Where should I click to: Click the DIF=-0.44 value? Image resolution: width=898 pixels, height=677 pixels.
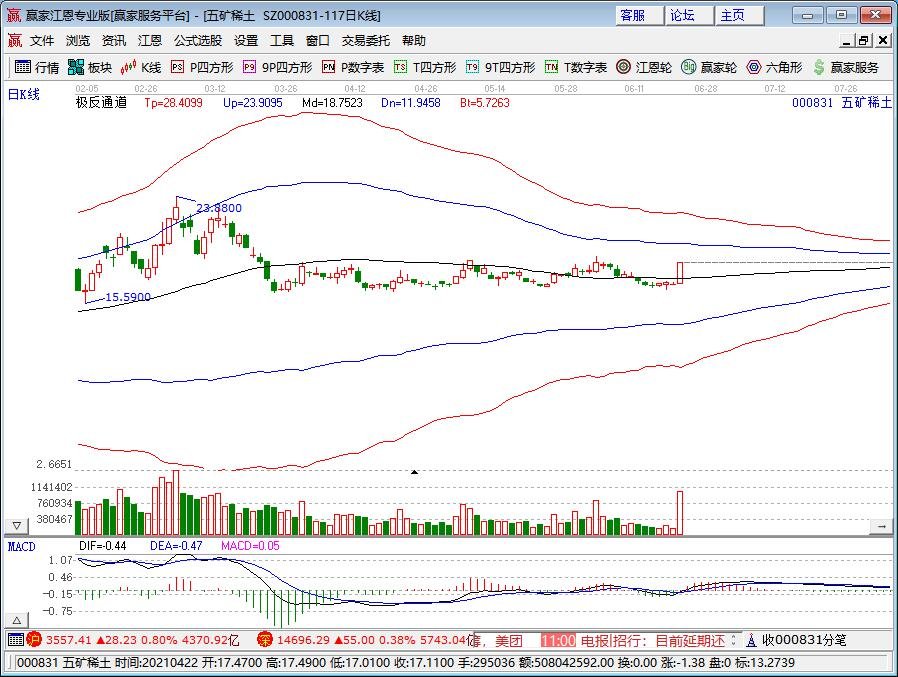[103, 546]
